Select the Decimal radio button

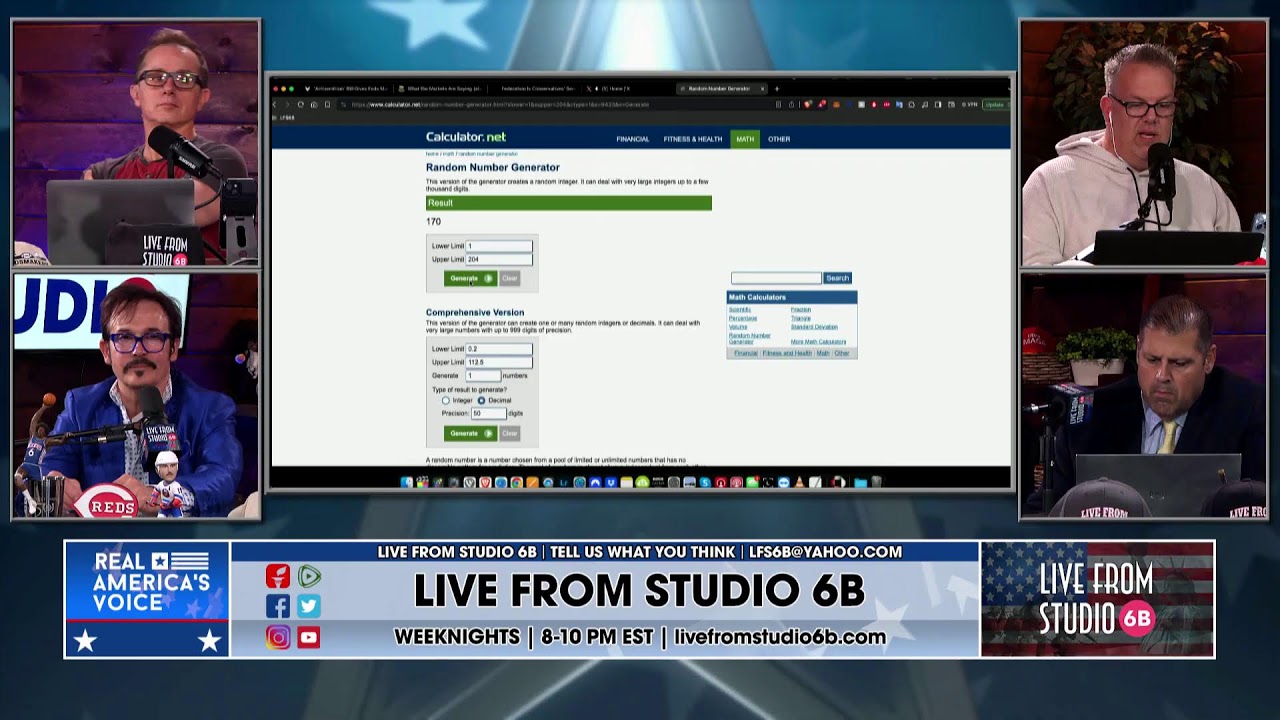482,400
